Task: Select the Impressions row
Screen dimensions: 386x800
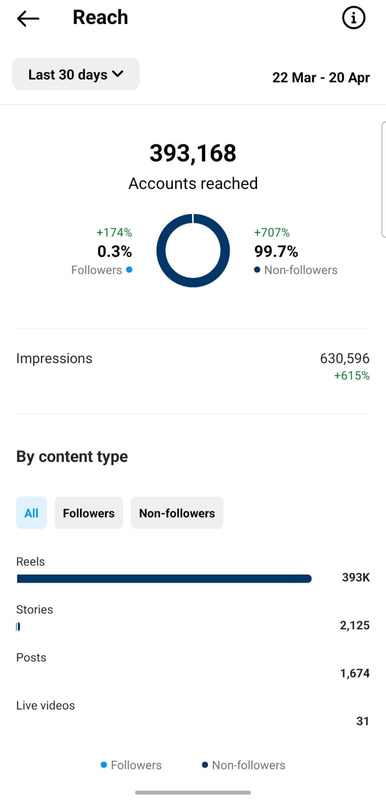Action: click(x=193, y=366)
